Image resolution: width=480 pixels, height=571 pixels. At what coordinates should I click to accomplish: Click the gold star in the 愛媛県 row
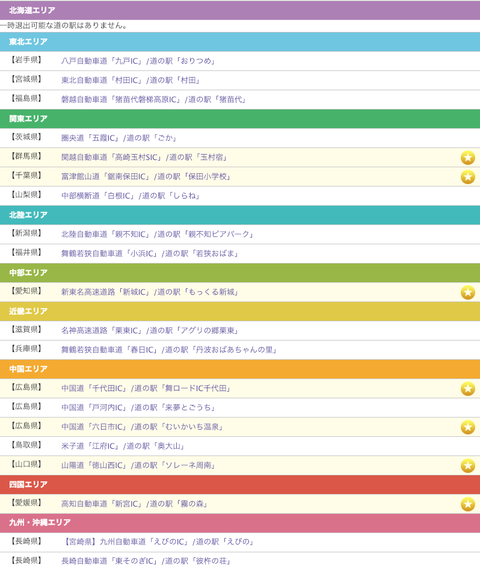tap(468, 504)
